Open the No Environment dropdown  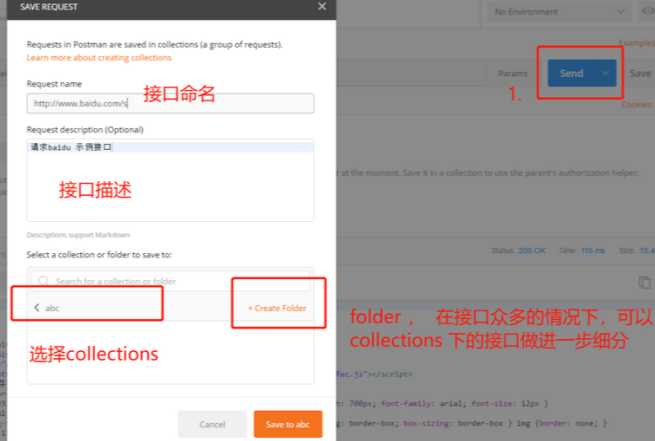click(x=559, y=12)
